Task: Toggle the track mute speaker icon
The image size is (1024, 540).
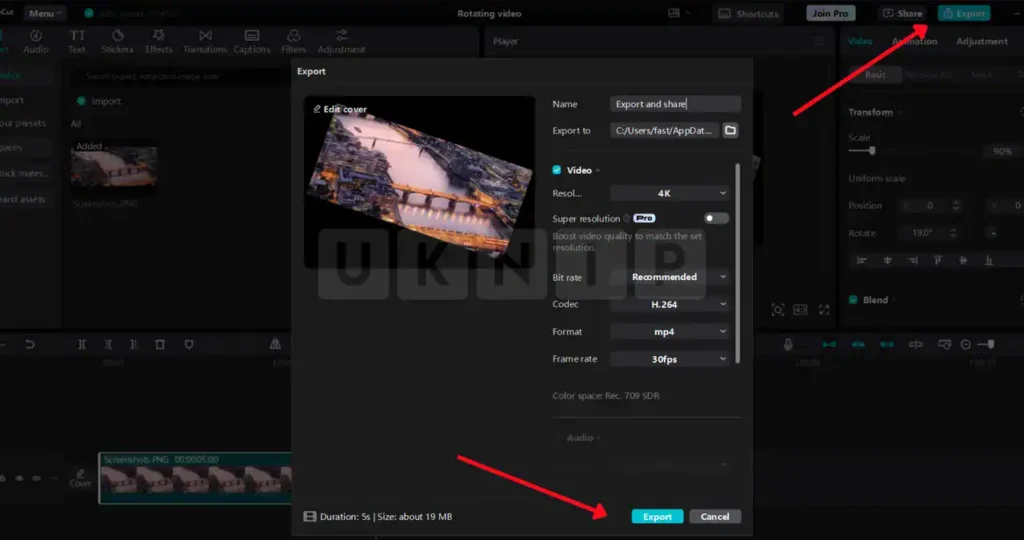Action: point(37,478)
